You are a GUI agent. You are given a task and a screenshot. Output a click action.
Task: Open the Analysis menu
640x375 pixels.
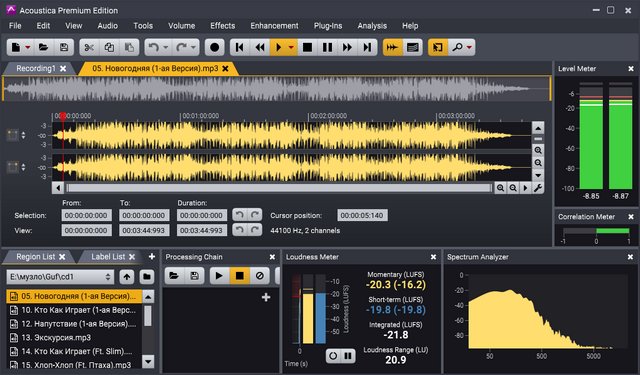372,26
